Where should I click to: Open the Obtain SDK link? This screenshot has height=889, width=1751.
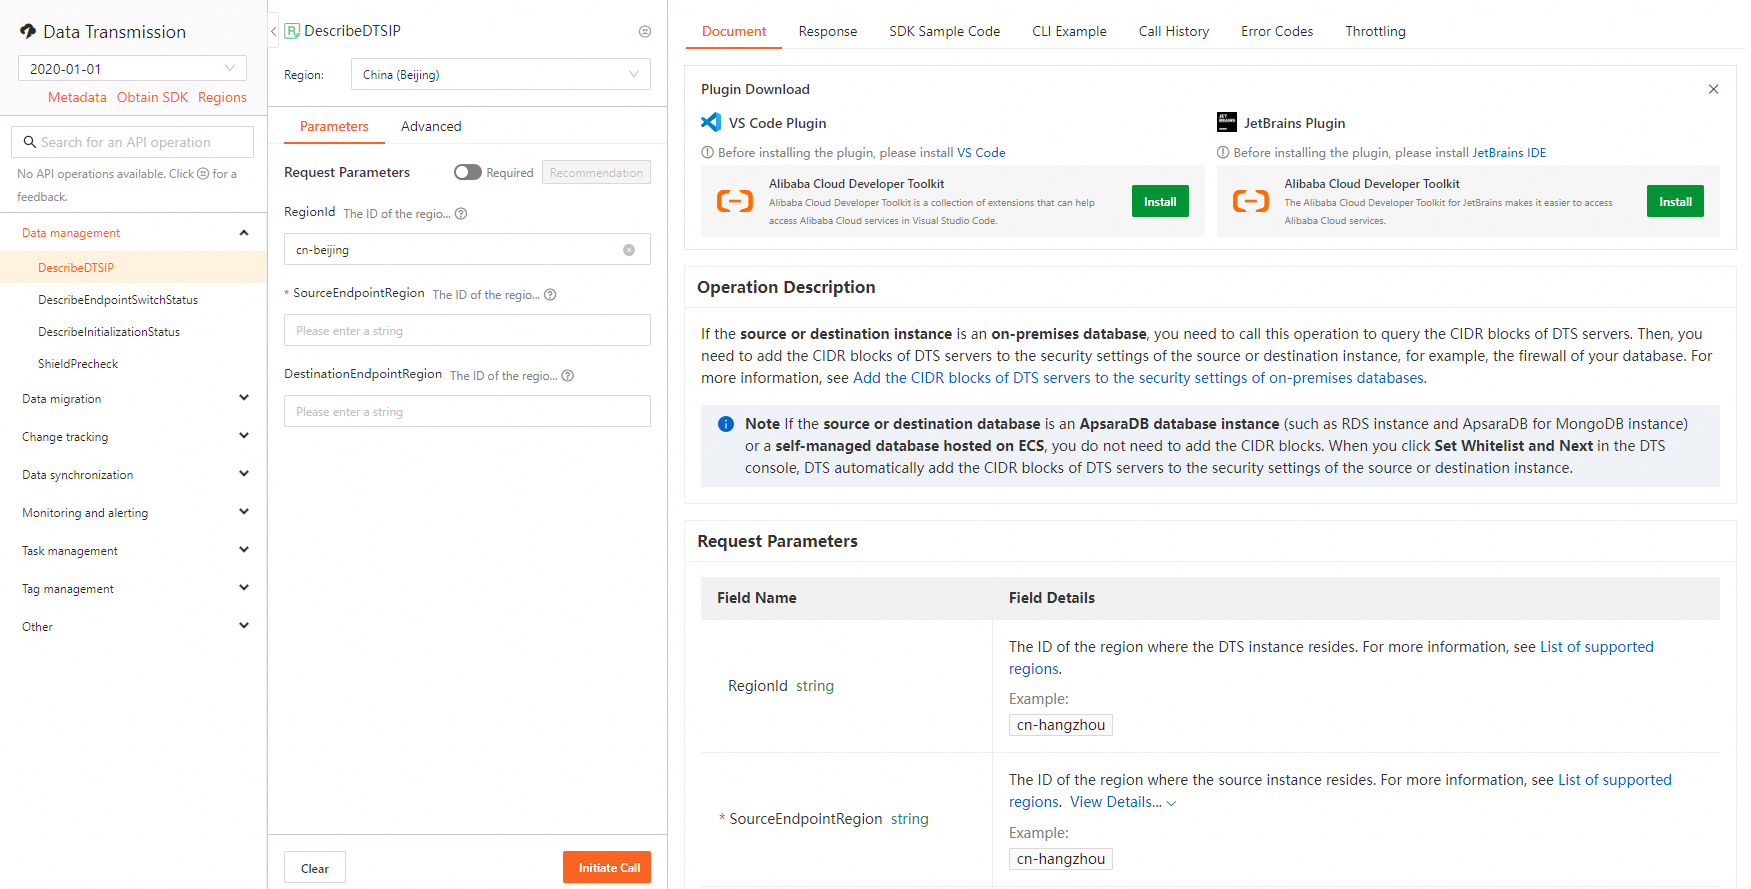pos(152,97)
